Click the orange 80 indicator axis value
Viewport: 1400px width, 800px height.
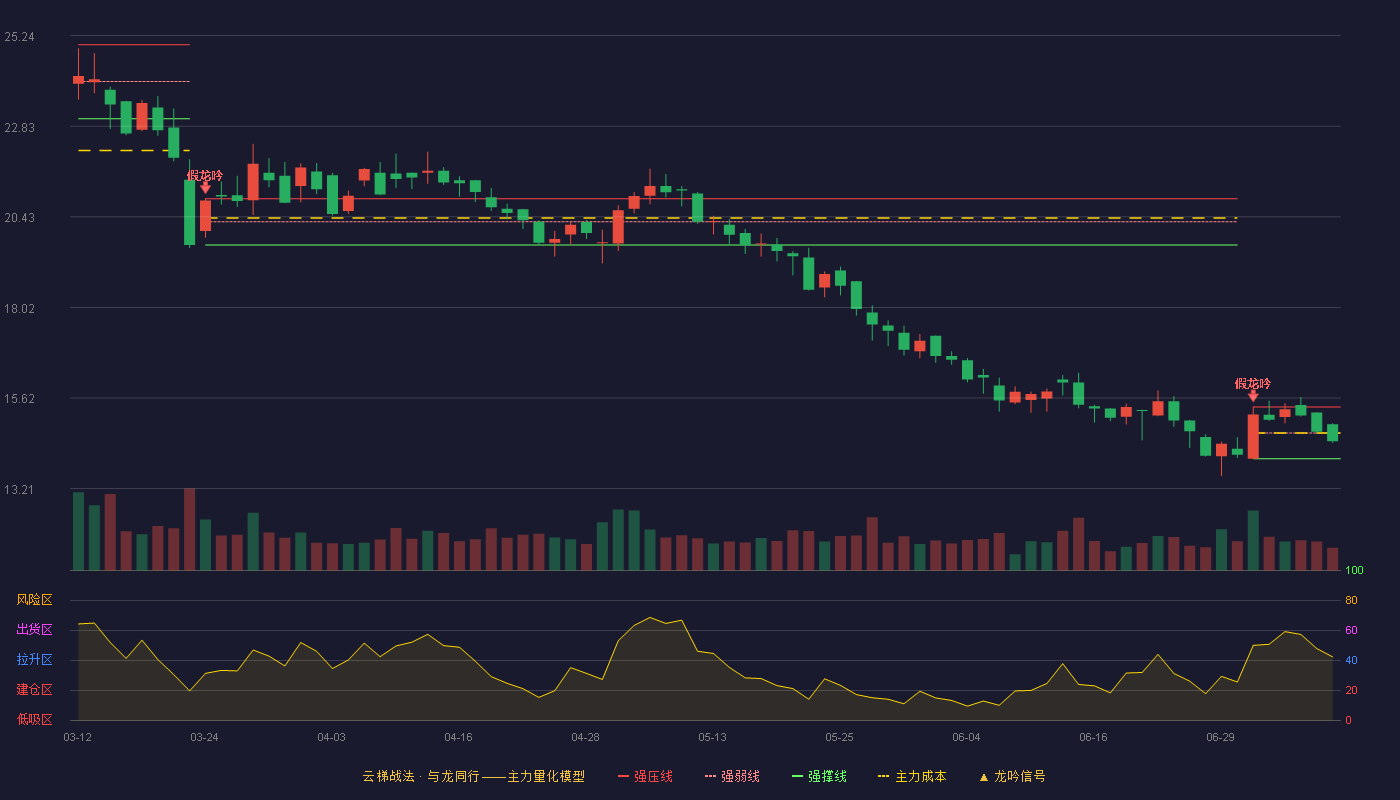(x=1351, y=600)
